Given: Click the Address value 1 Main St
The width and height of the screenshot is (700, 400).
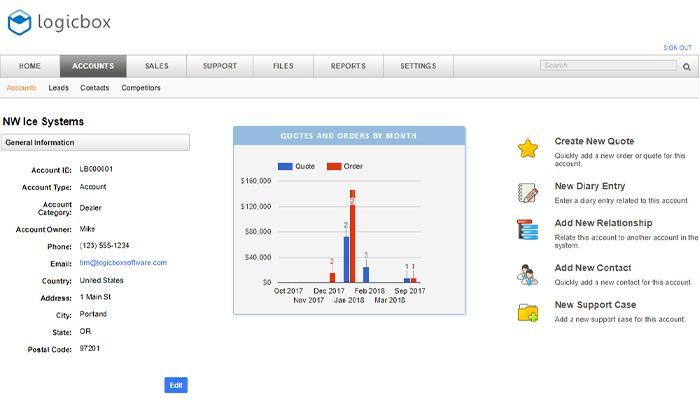Looking at the screenshot, I should [x=95, y=297].
